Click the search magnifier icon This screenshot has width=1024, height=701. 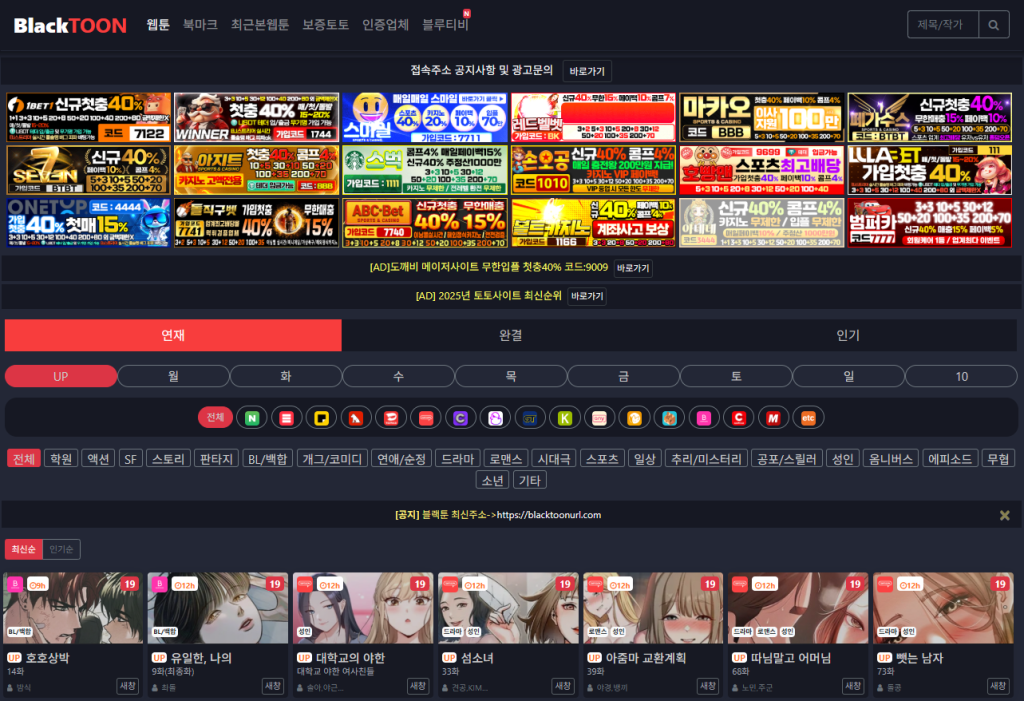pos(993,25)
